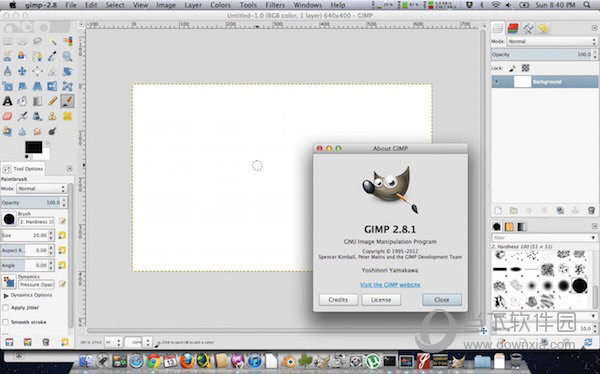Duplicate the layer using Layers panel button
The image size is (600, 374).
click(x=560, y=211)
